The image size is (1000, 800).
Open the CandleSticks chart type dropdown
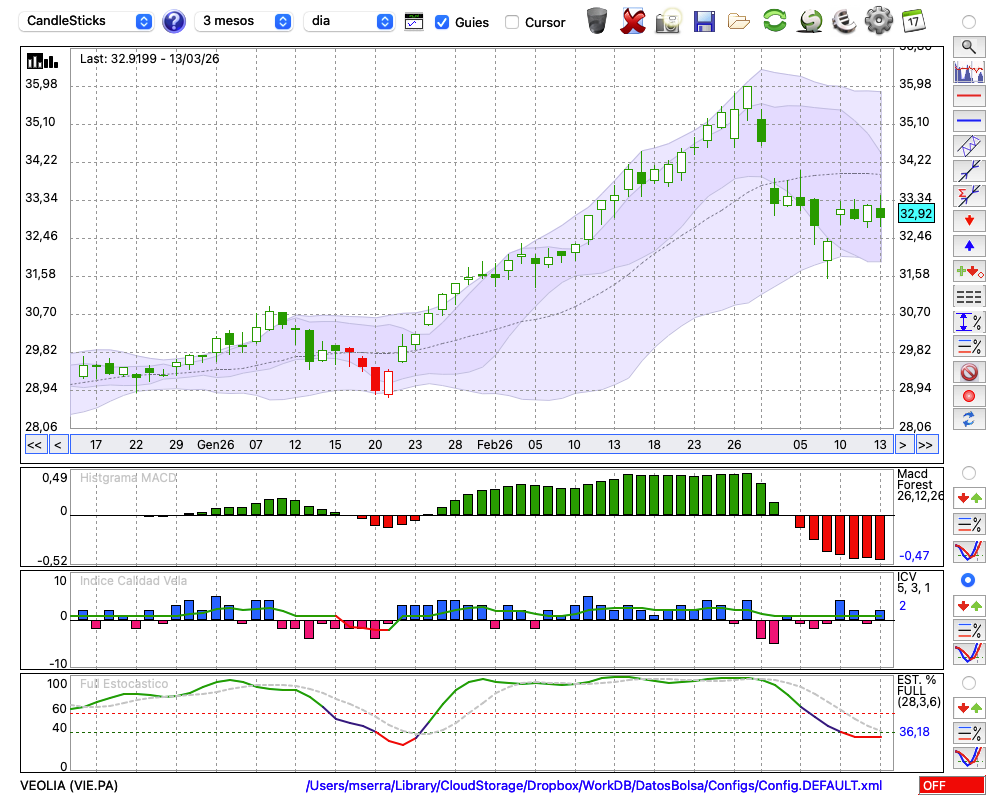(x=88, y=21)
